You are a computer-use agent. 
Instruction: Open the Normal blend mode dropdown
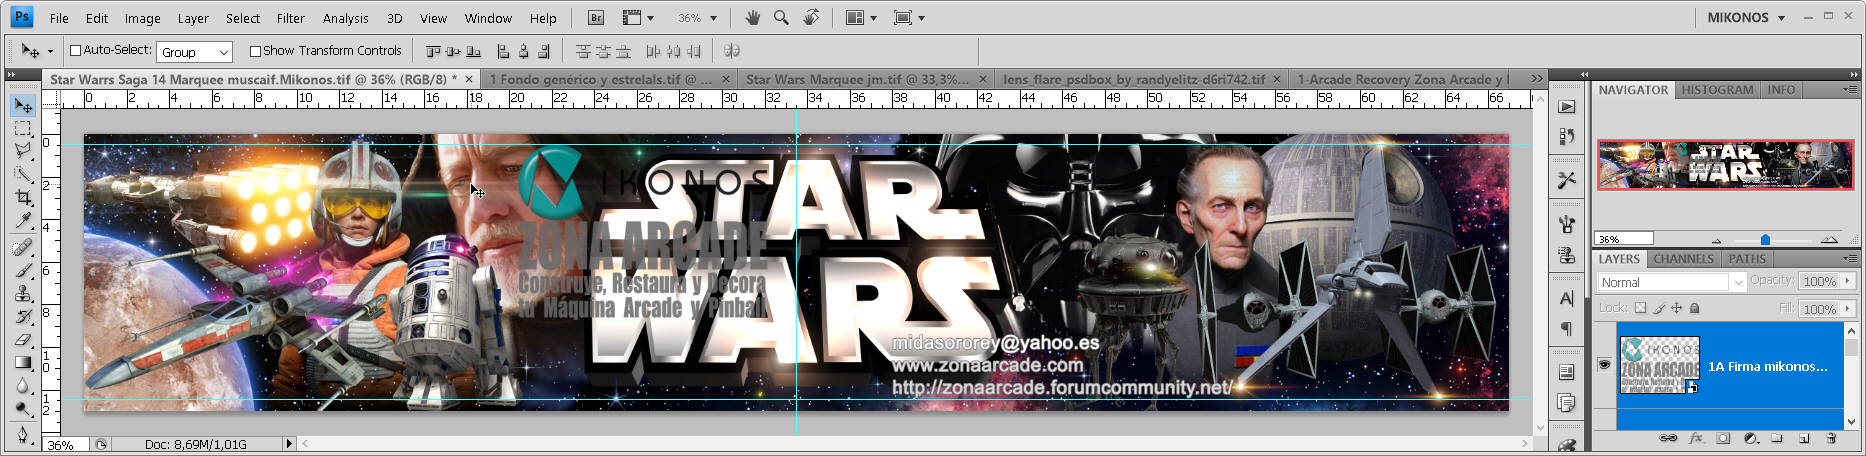(1671, 283)
